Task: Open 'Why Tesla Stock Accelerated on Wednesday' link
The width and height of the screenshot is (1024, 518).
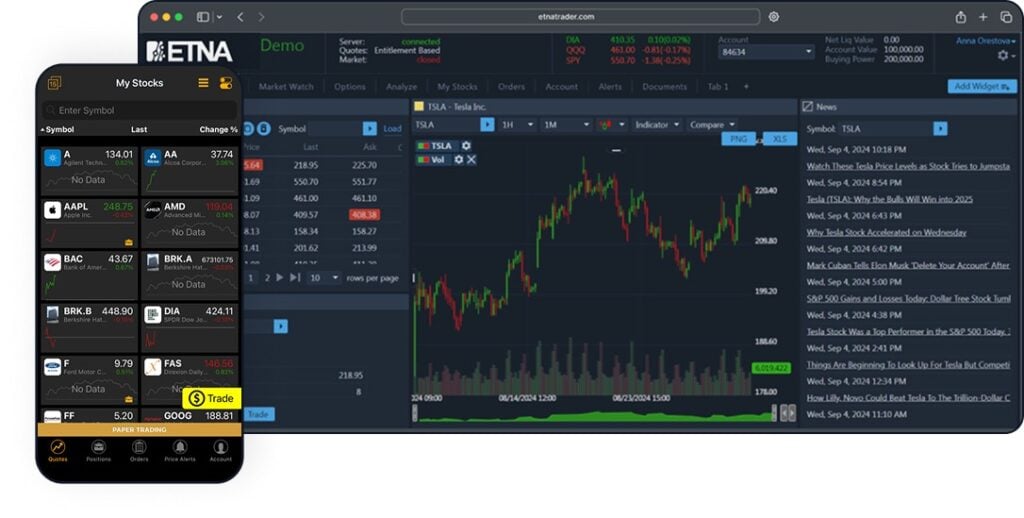Action: coord(886,232)
